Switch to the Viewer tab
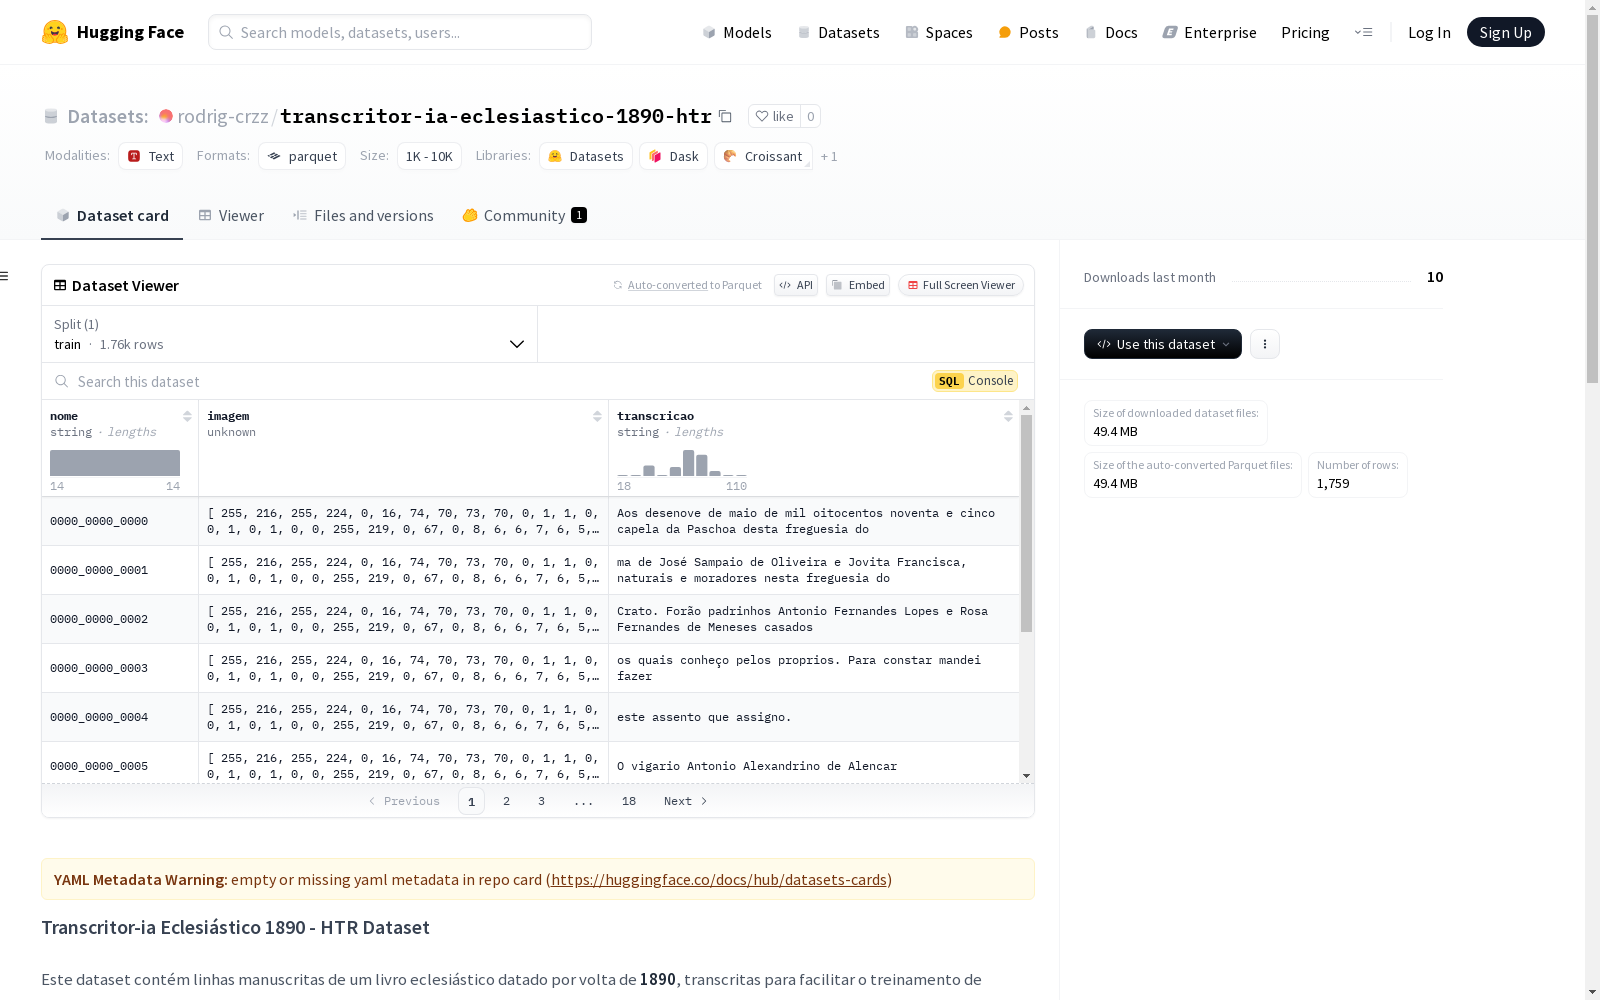 point(231,215)
